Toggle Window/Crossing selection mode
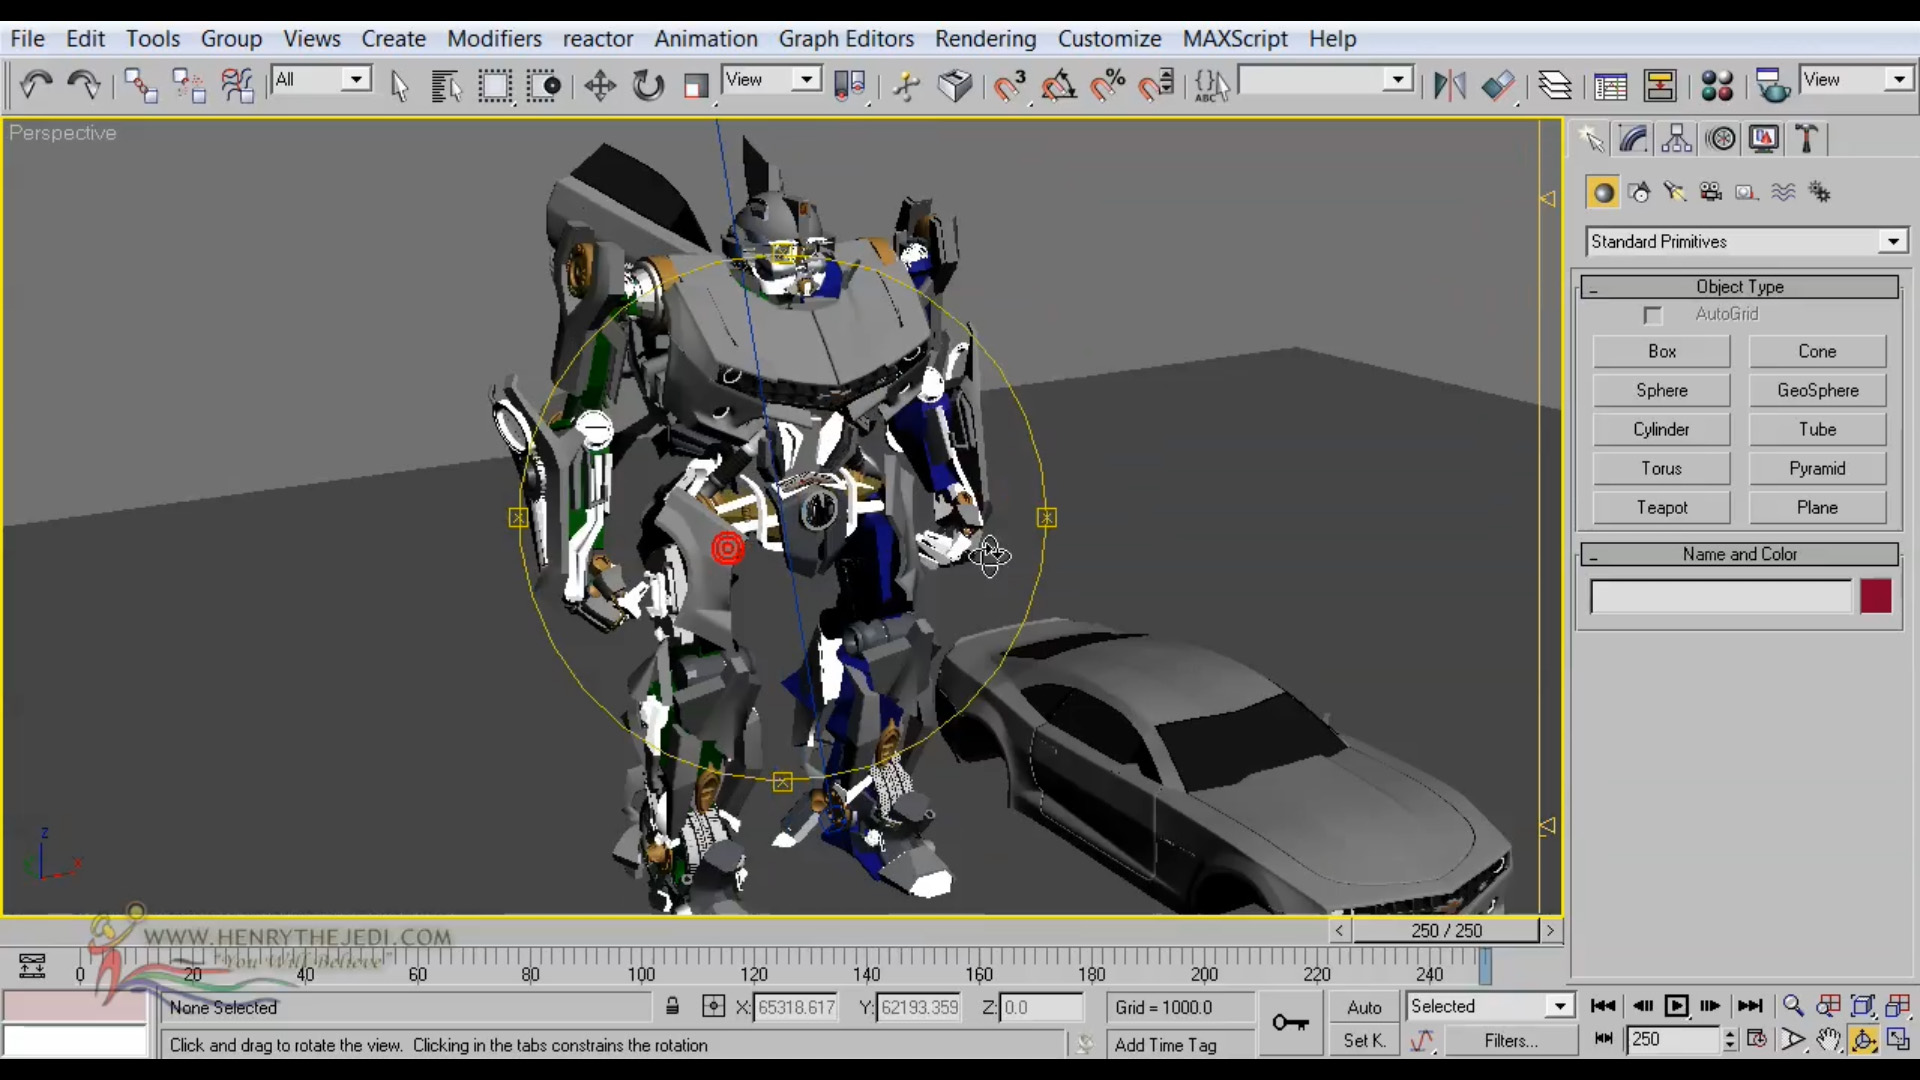The image size is (1920, 1080). pyautogui.click(x=544, y=86)
